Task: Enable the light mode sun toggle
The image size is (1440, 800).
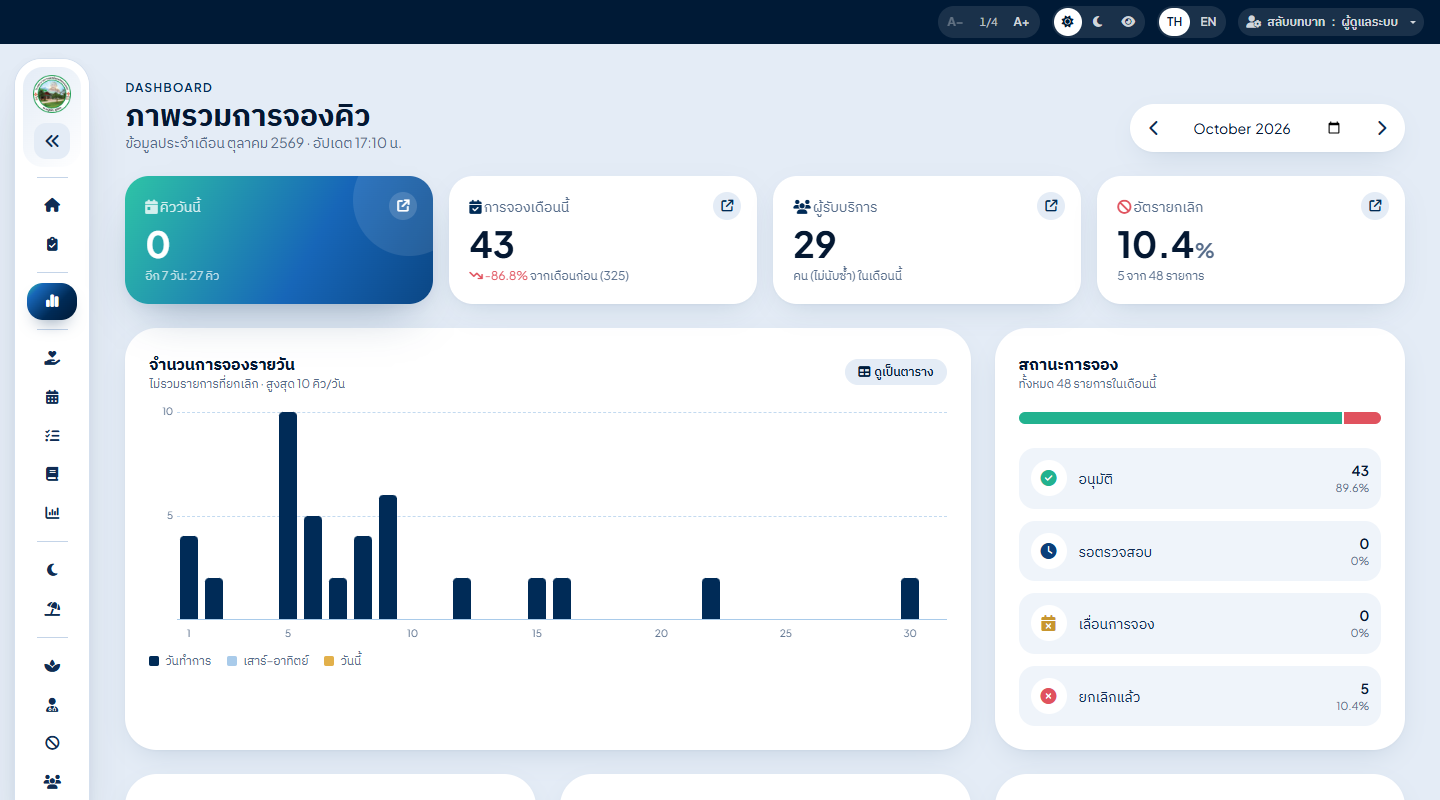Action: (1068, 22)
